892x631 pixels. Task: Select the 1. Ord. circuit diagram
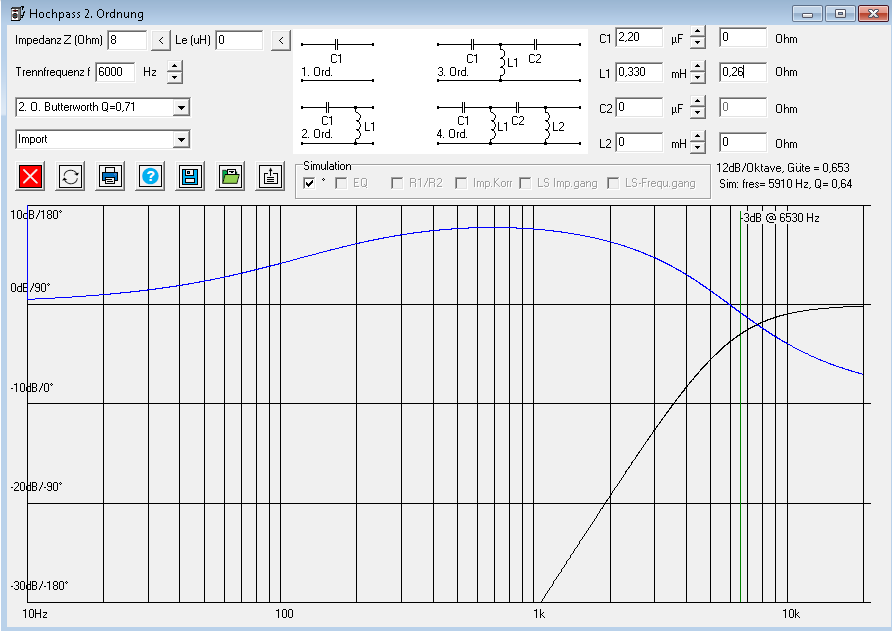click(337, 60)
